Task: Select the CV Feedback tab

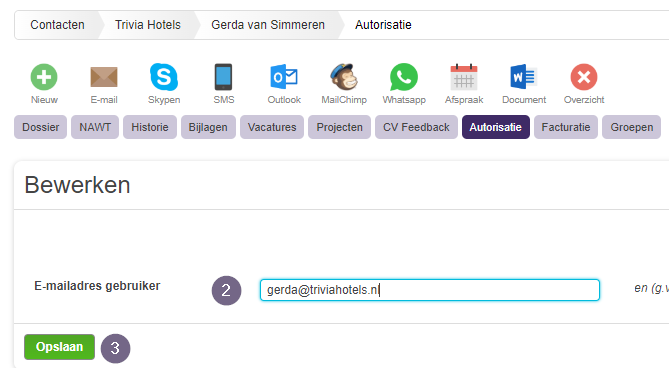Action: tap(416, 127)
